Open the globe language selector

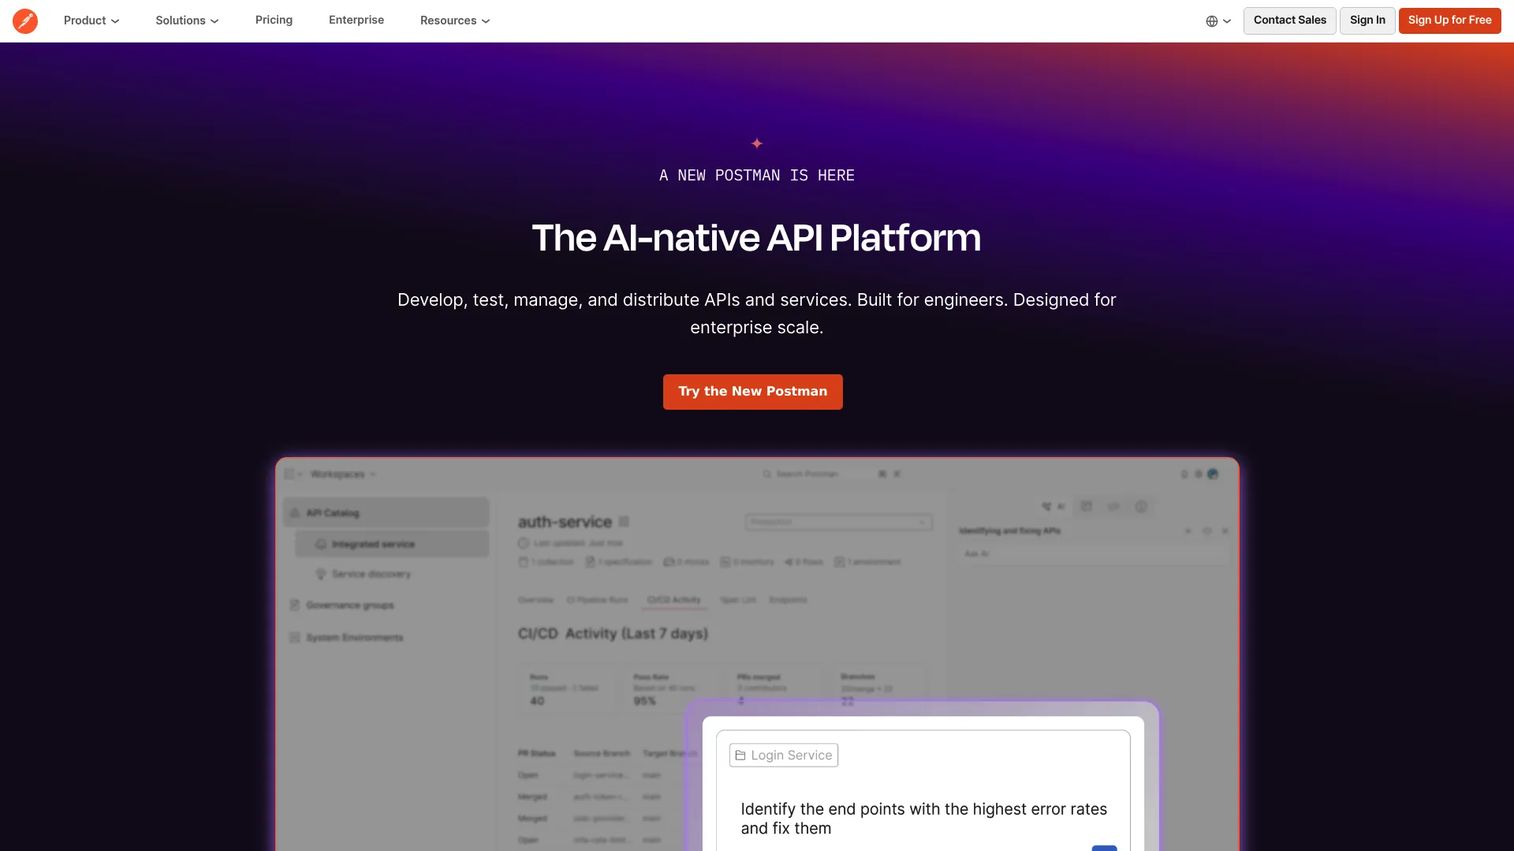point(1218,21)
